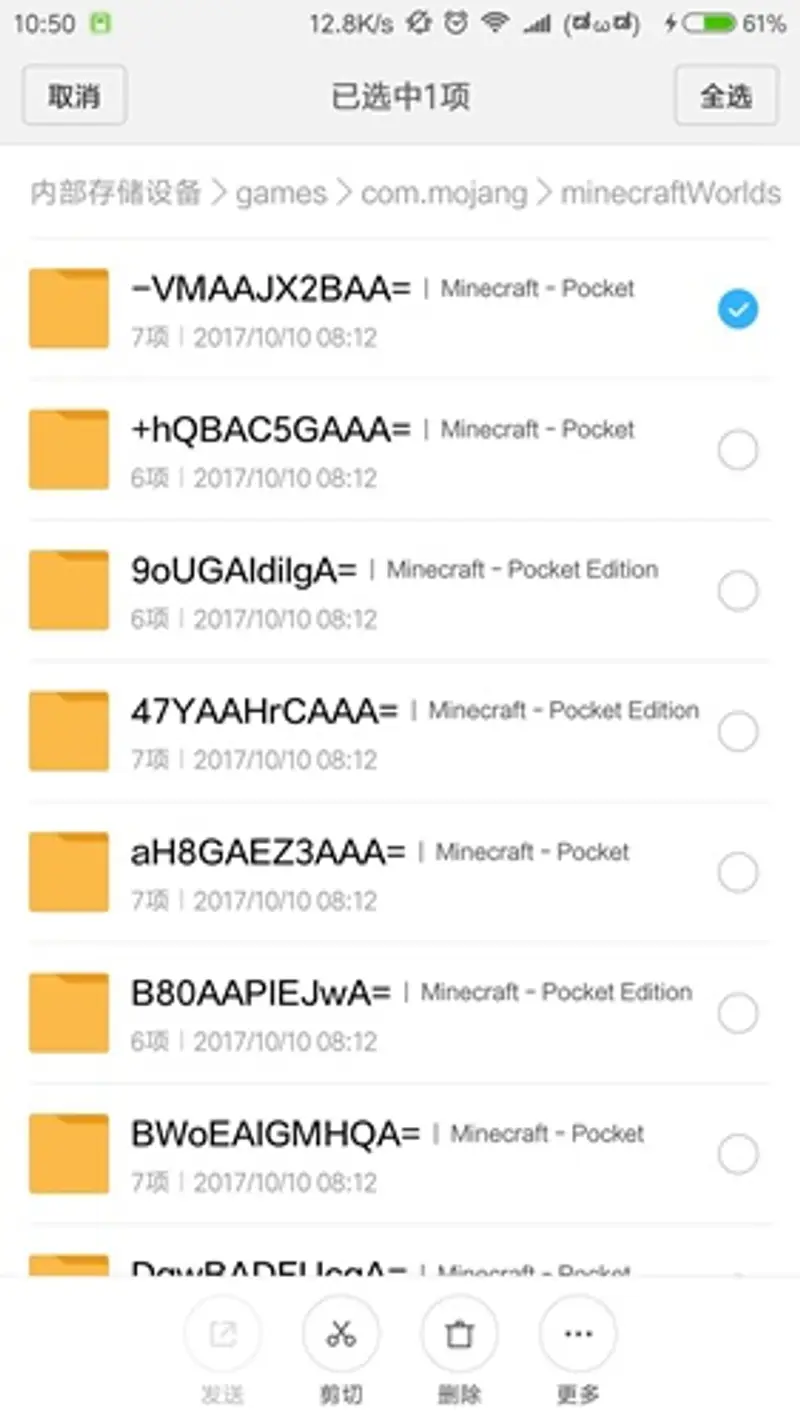The image size is (800, 1423).
Task: Open the BWoEAIGMHQA= folder icon
Action: 68,1154
